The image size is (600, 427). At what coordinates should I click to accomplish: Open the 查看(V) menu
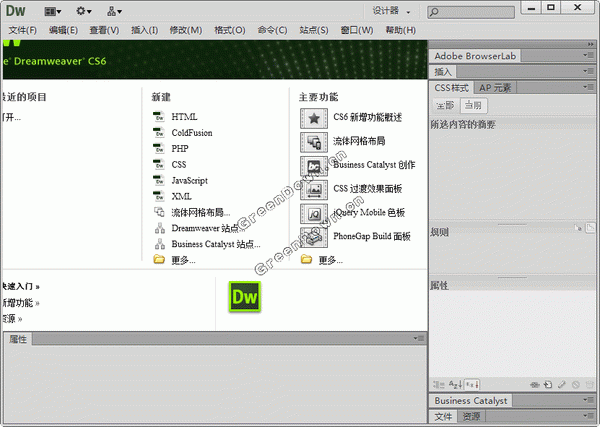tap(104, 30)
